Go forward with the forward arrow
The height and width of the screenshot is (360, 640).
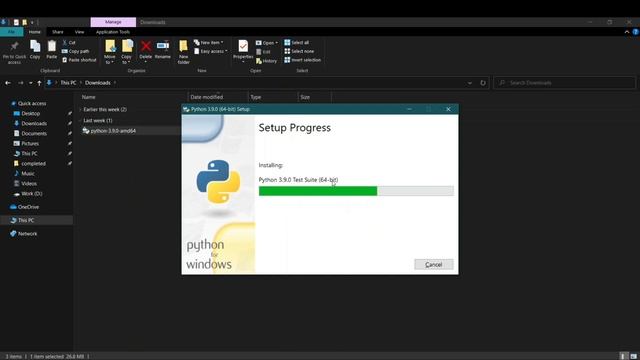tap(20, 83)
